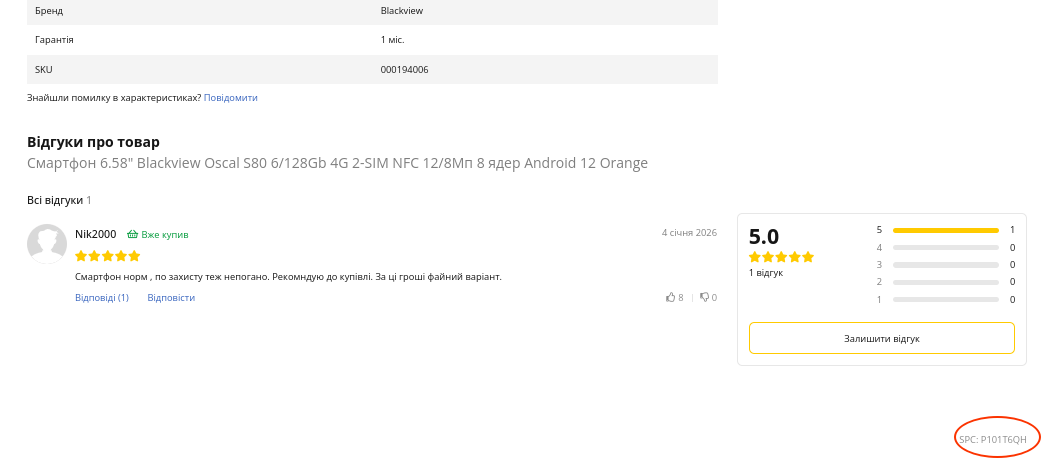Click the Nik2000 username

96,234
